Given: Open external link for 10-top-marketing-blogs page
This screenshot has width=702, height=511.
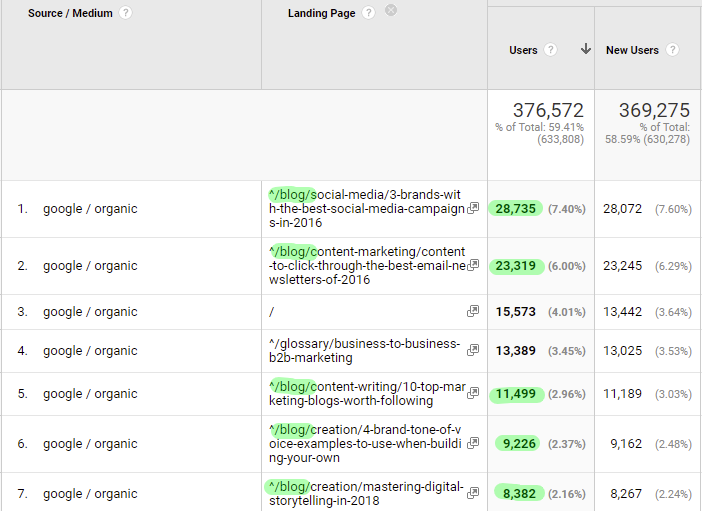Looking at the screenshot, I should [473, 393].
